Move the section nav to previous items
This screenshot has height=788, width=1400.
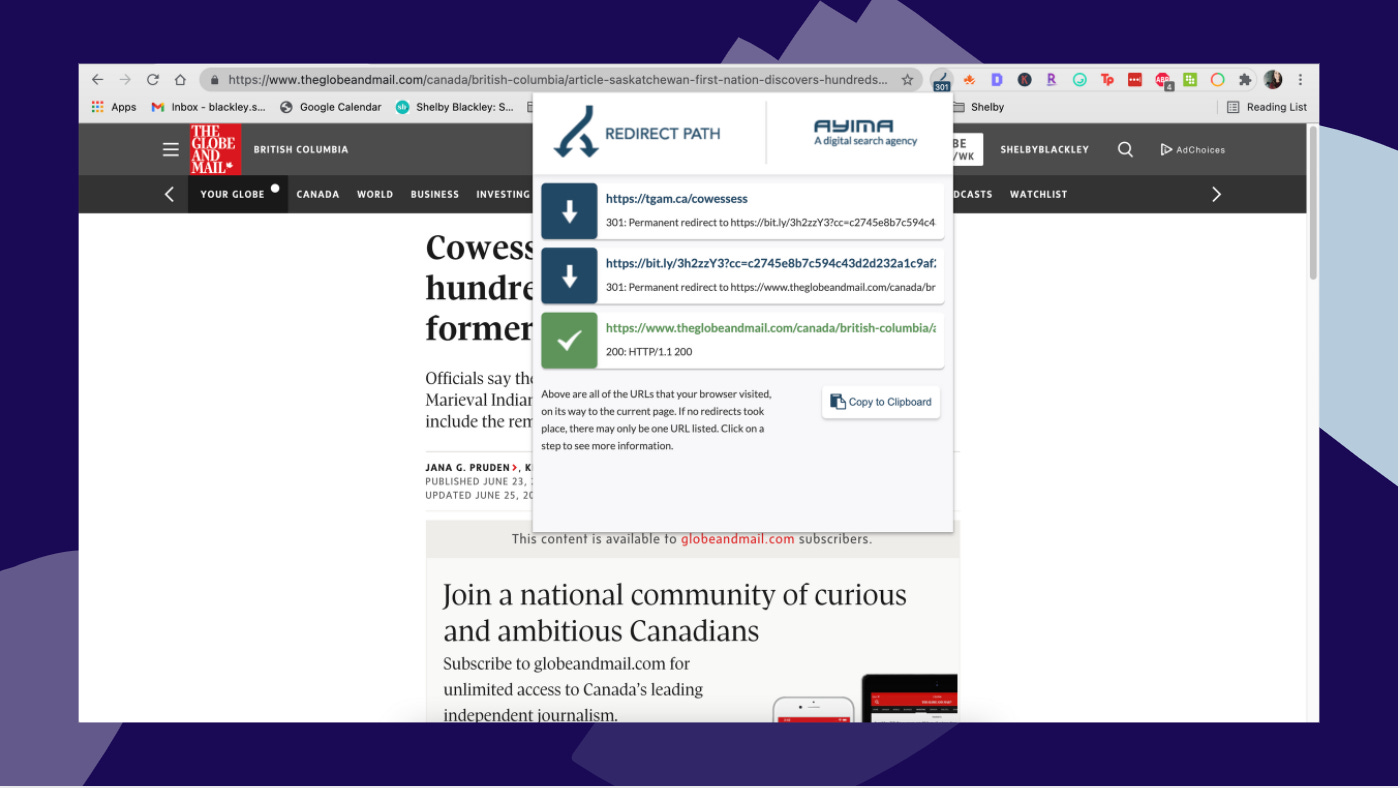pyautogui.click(x=169, y=194)
